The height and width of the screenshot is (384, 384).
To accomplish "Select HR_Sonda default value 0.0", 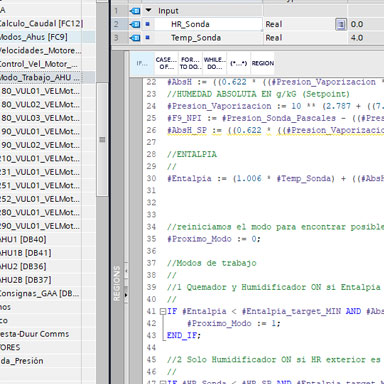I will click(x=357, y=24).
